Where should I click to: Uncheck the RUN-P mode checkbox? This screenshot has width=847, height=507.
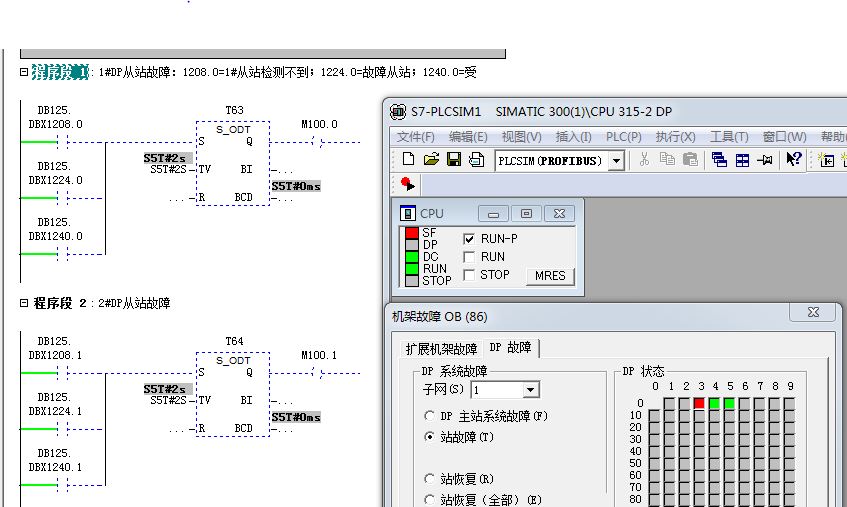469,239
